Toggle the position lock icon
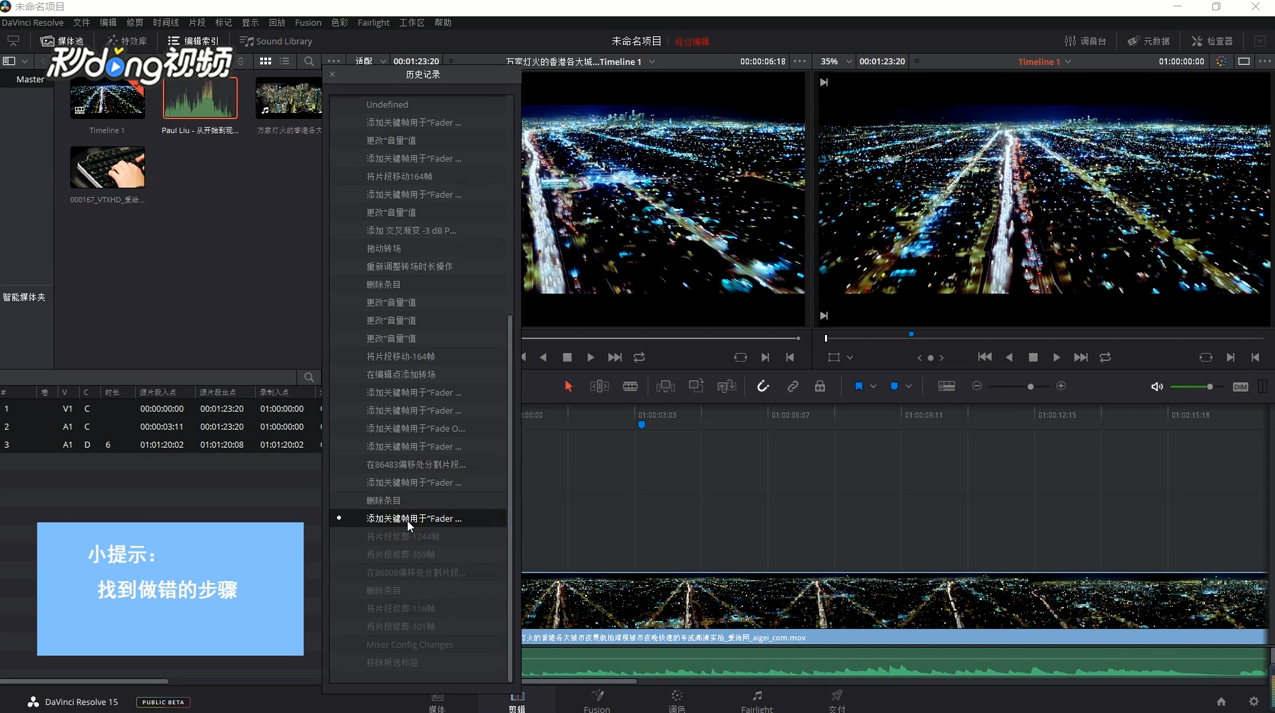 pos(820,387)
